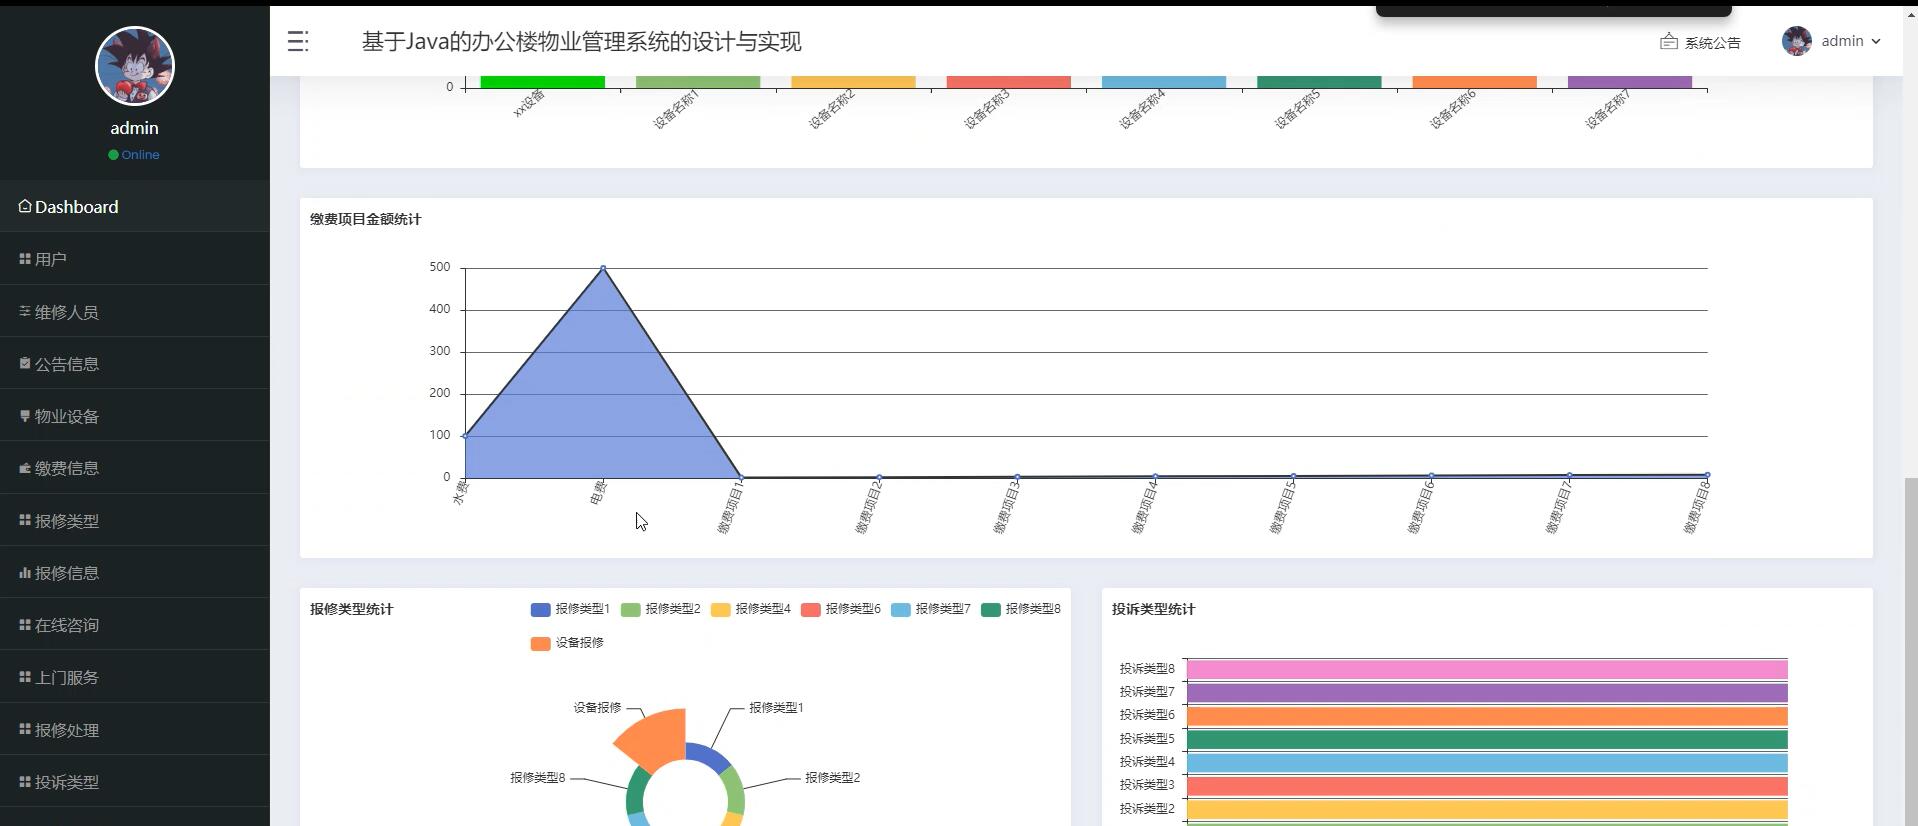Click the grid icon beside 报修处理
This screenshot has width=1918, height=826.
click(x=25, y=729)
